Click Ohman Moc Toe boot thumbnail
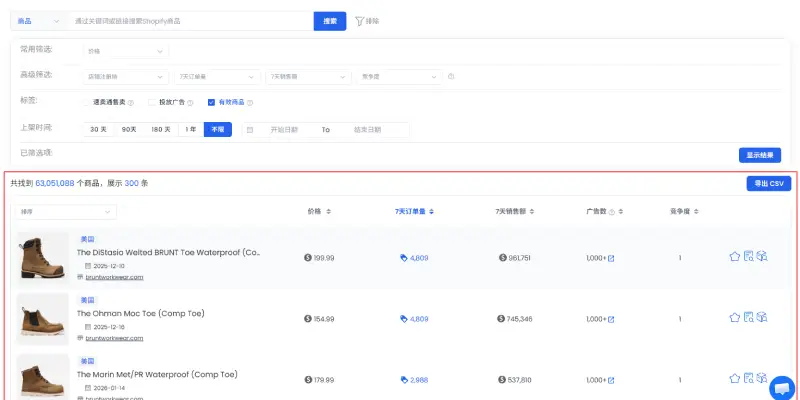800x400 pixels. coord(42,318)
